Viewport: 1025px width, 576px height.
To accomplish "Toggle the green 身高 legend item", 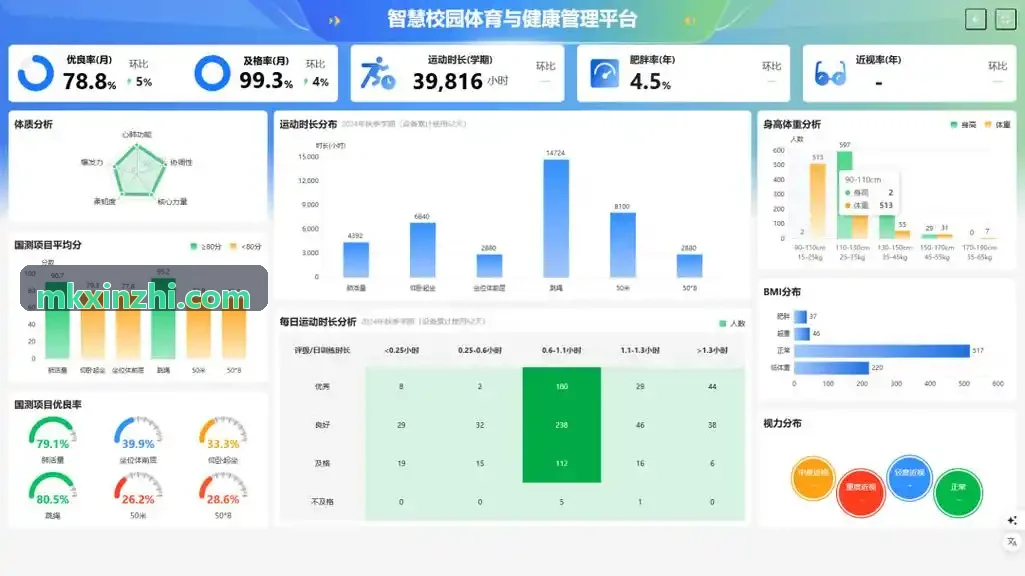I will point(963,124).
